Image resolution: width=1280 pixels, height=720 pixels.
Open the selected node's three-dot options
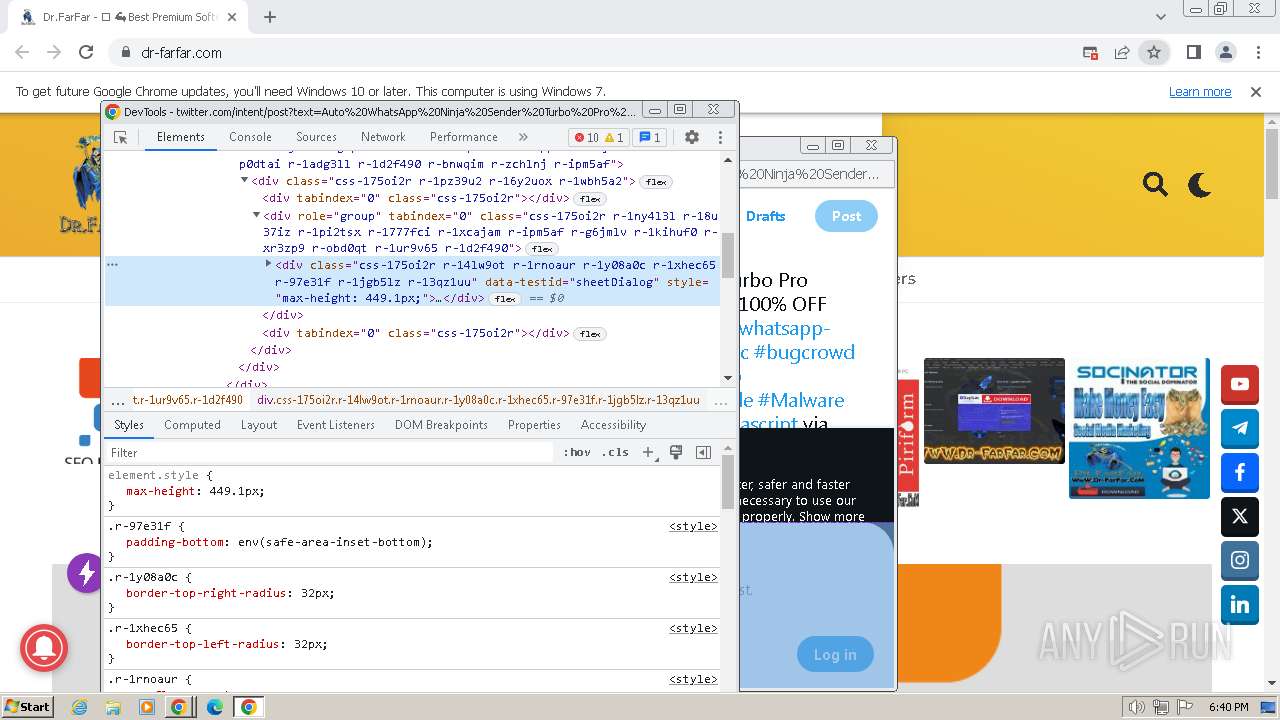tap(113, 264)
